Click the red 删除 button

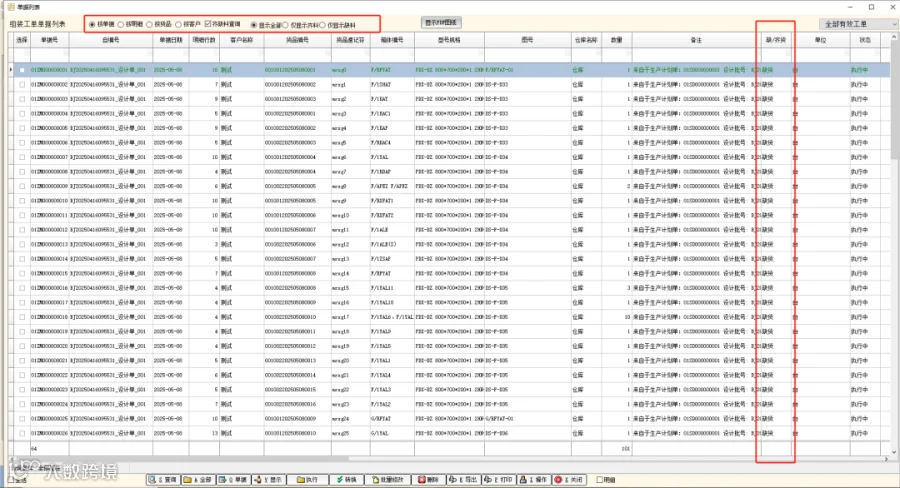pos(429,479)
